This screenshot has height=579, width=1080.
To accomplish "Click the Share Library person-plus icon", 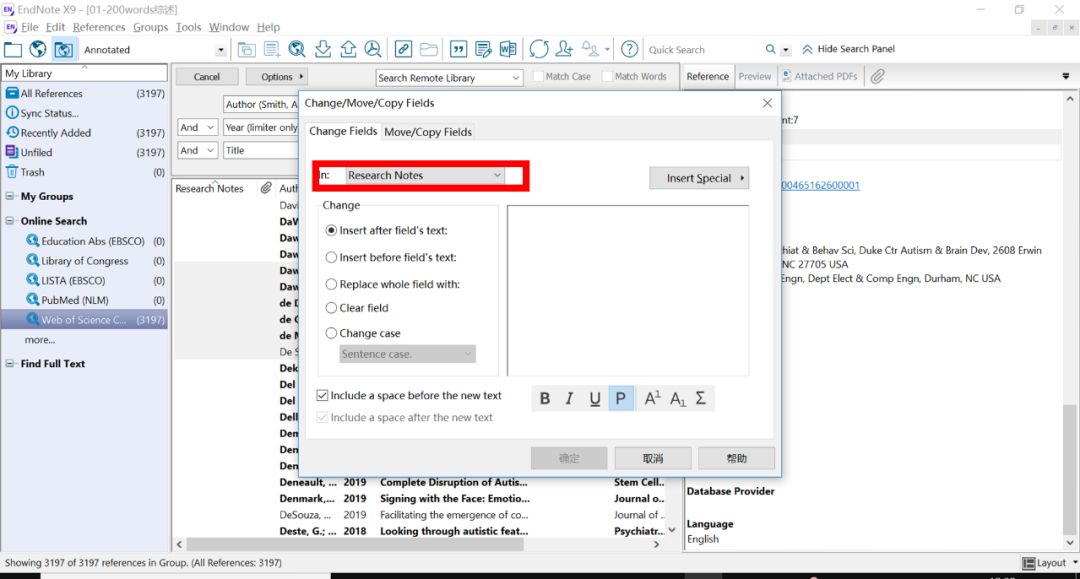I will tap(564, 50).
